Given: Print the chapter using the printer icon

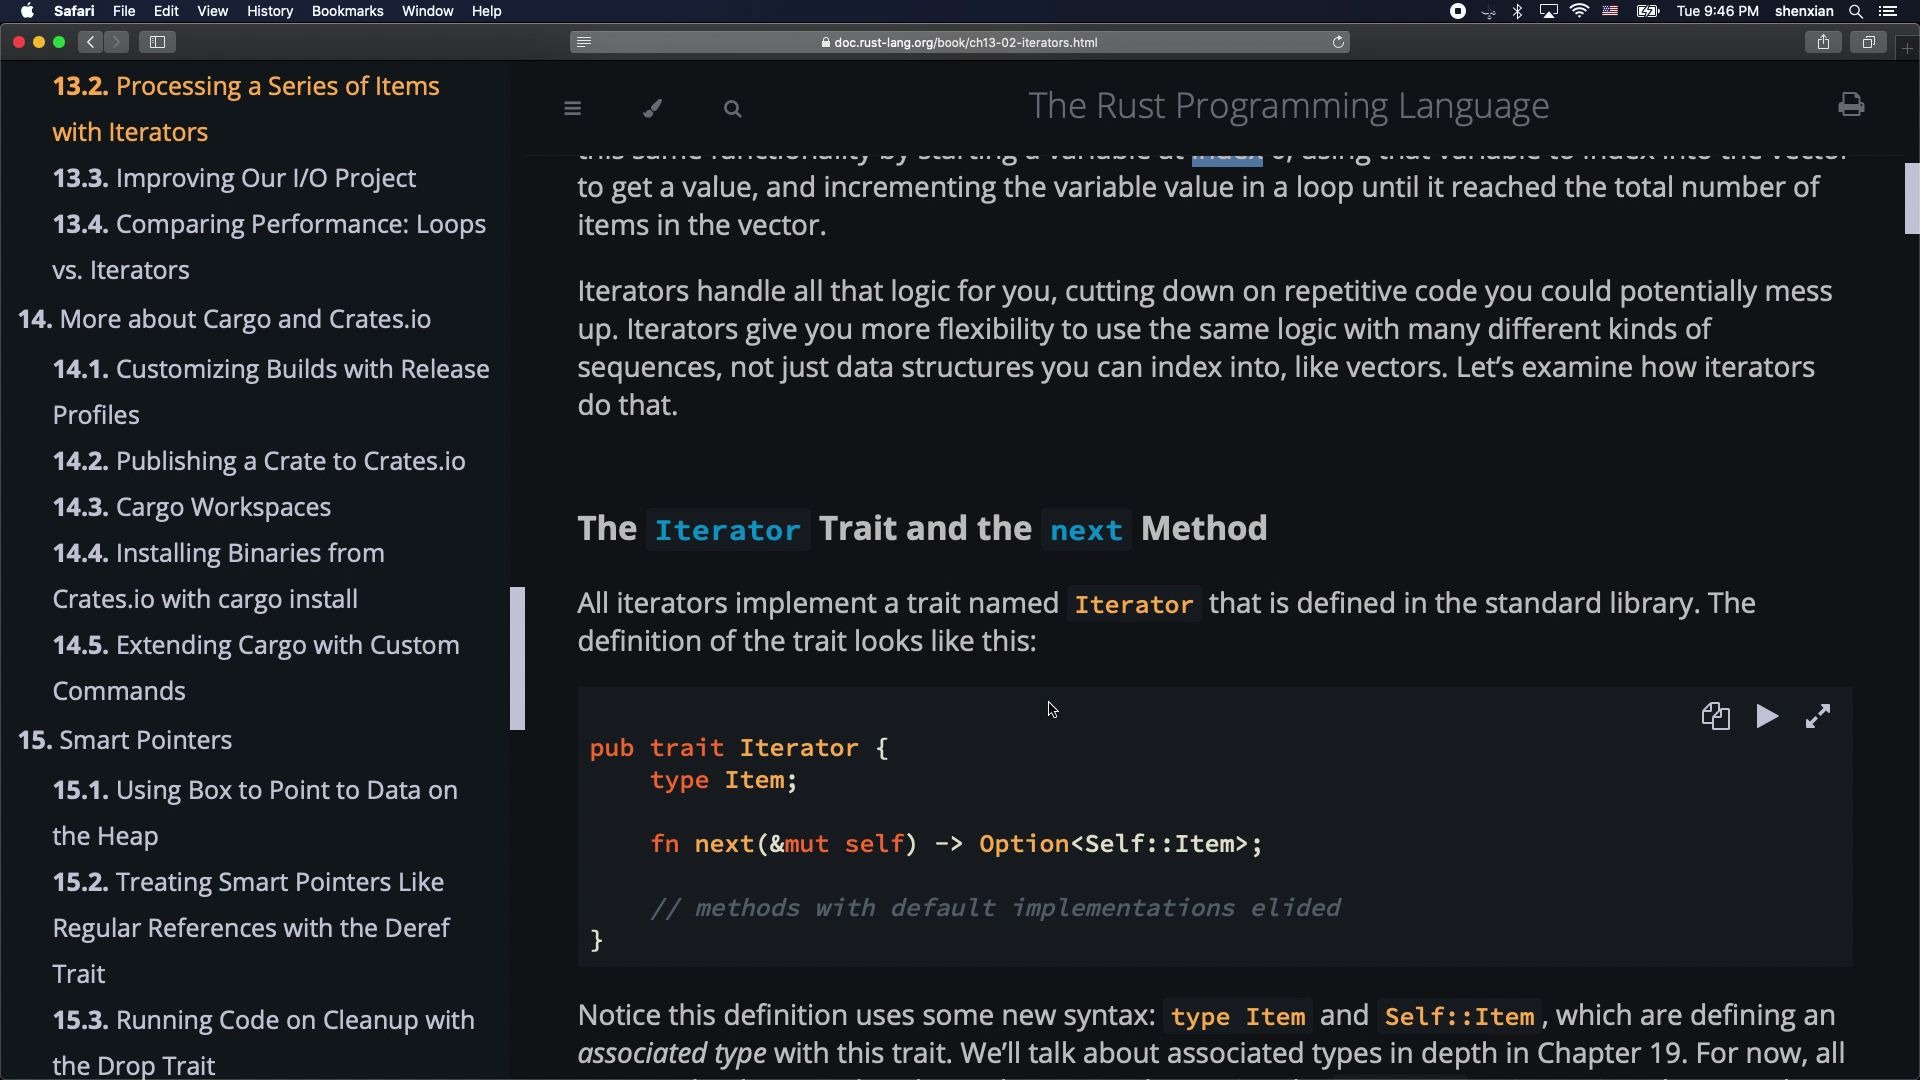Looking at the screenshot, I should pyautogui.click(x=1850, y=104).
